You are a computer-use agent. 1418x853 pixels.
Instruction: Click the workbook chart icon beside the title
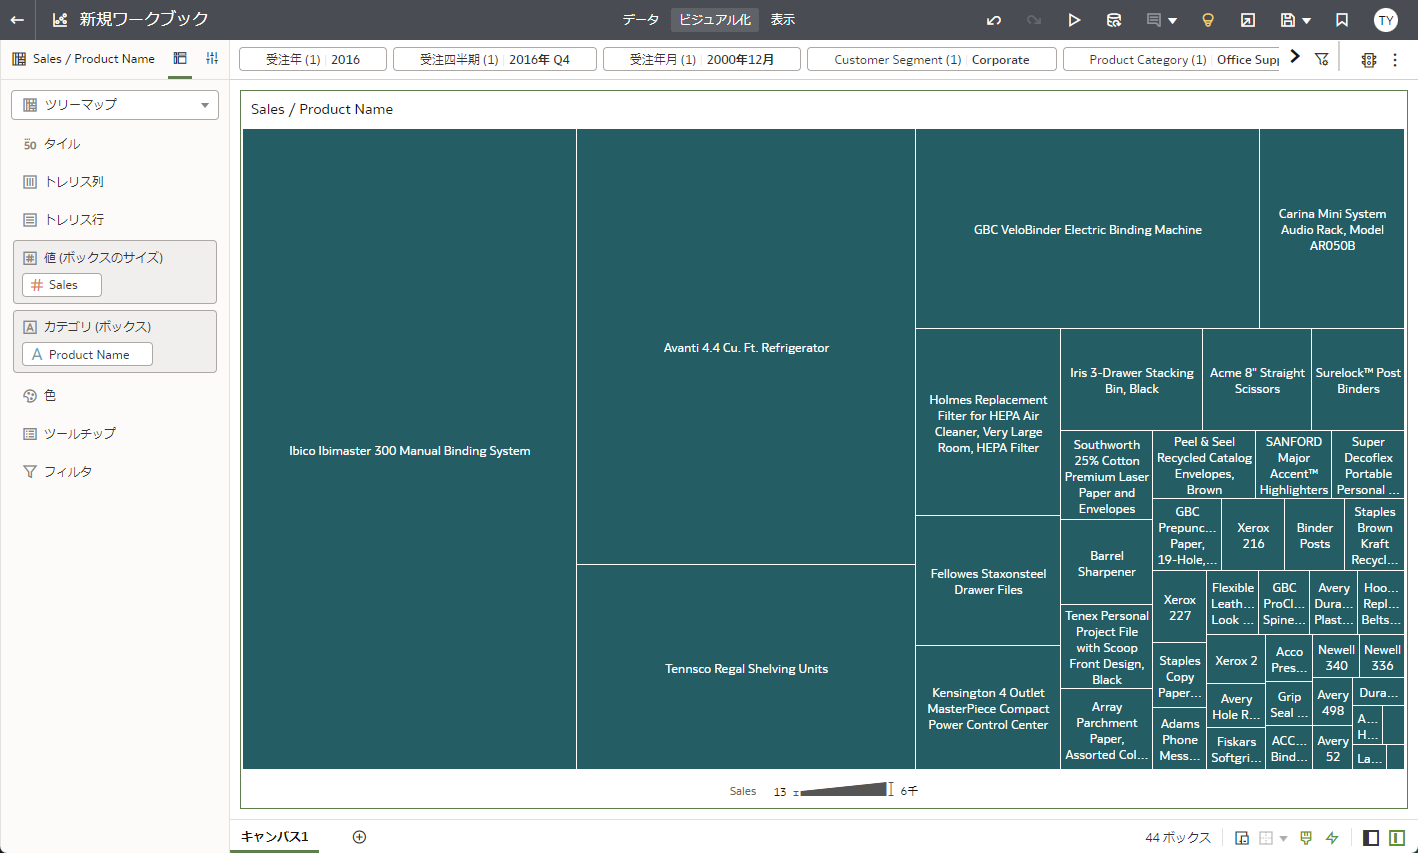(60, 20)
